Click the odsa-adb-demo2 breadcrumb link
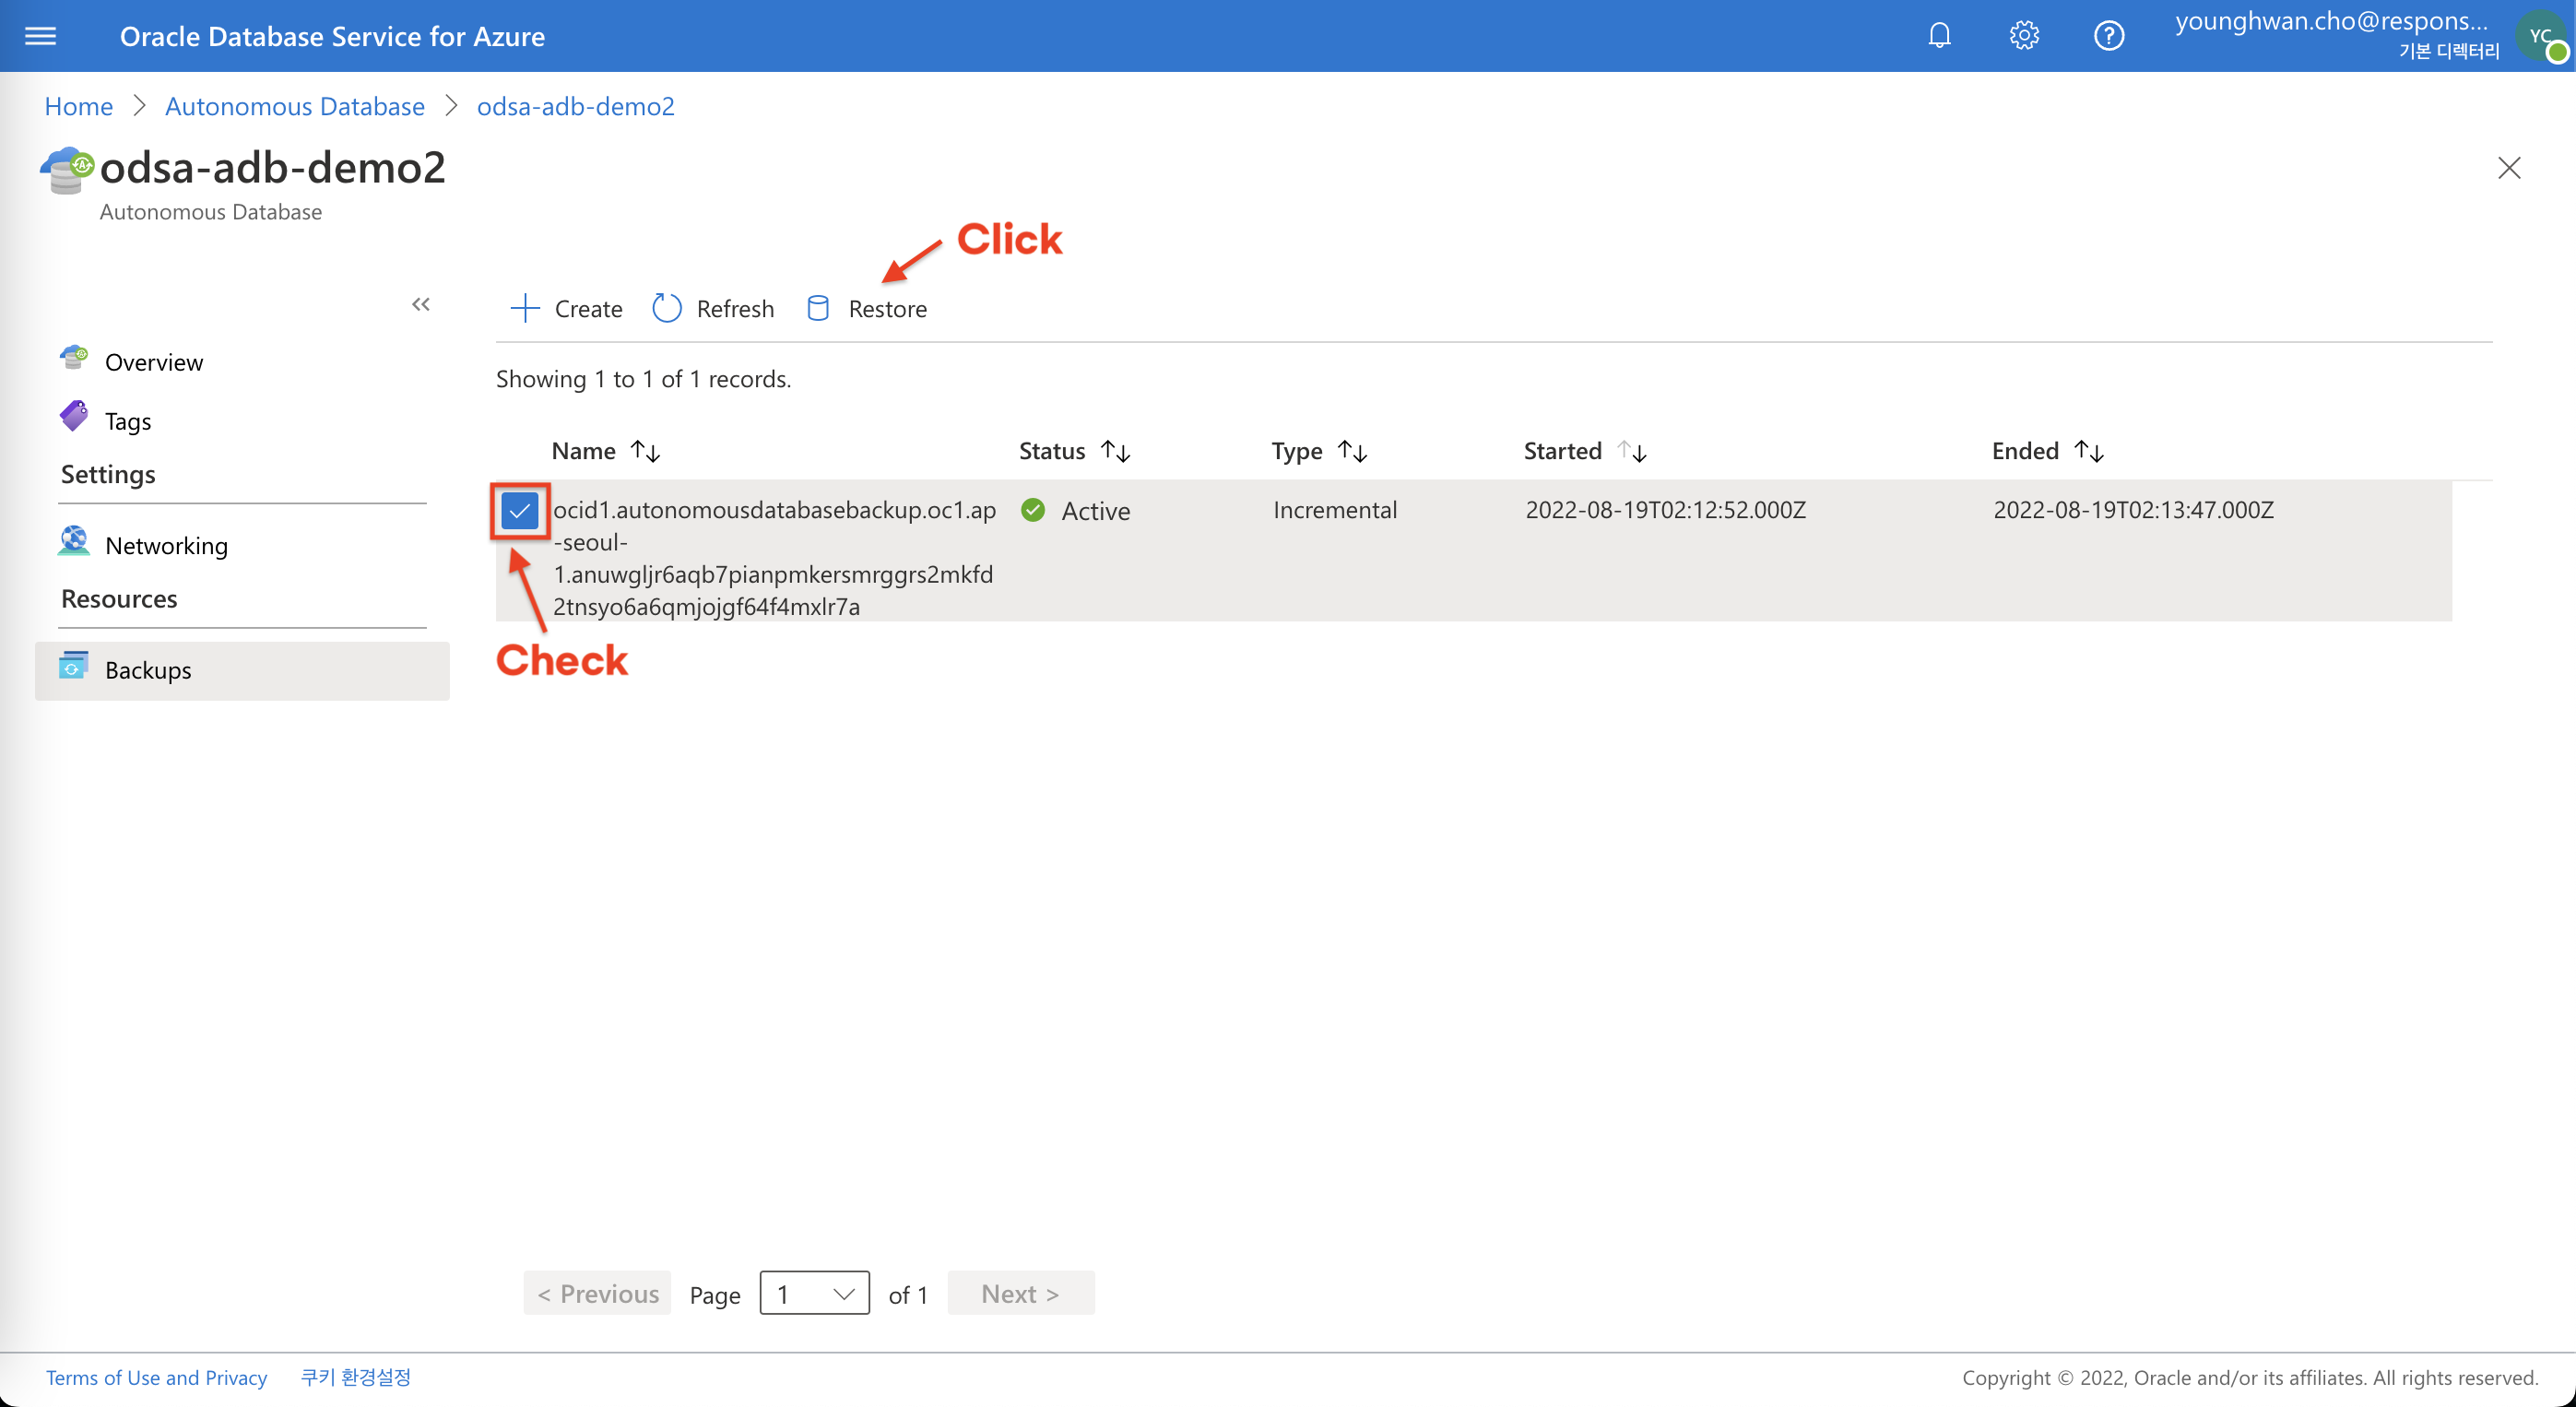 [576, 106]
